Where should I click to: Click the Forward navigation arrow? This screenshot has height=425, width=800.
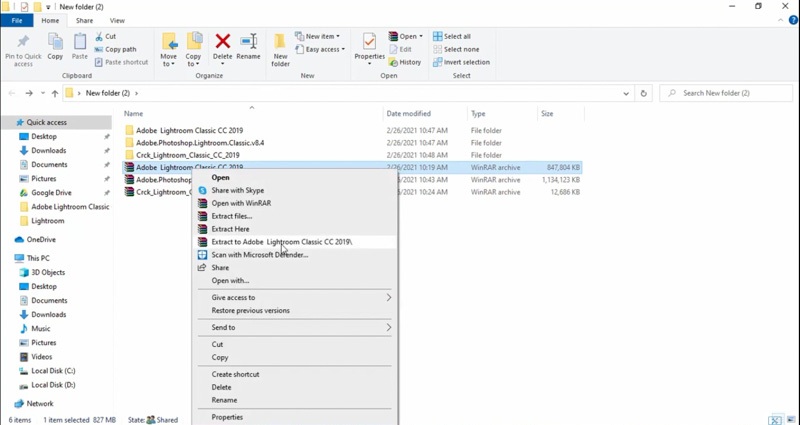tap(29, 93)
